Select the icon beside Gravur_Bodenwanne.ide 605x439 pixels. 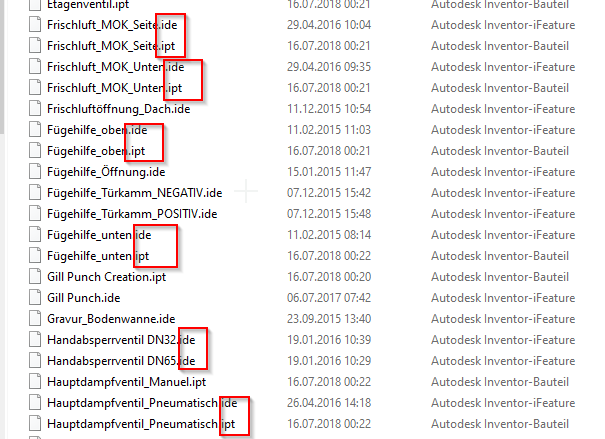click(x=35, y=319)
